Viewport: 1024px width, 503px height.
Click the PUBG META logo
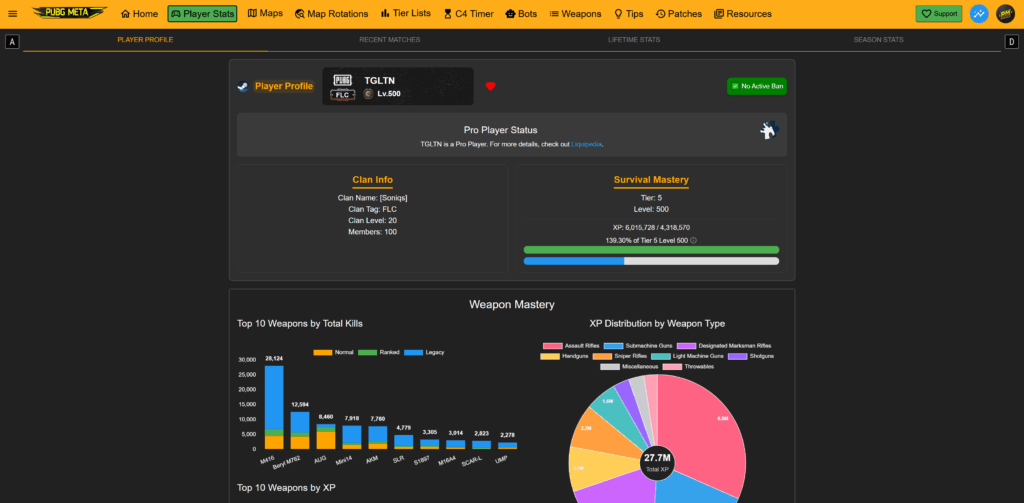[x=70, y=13]
